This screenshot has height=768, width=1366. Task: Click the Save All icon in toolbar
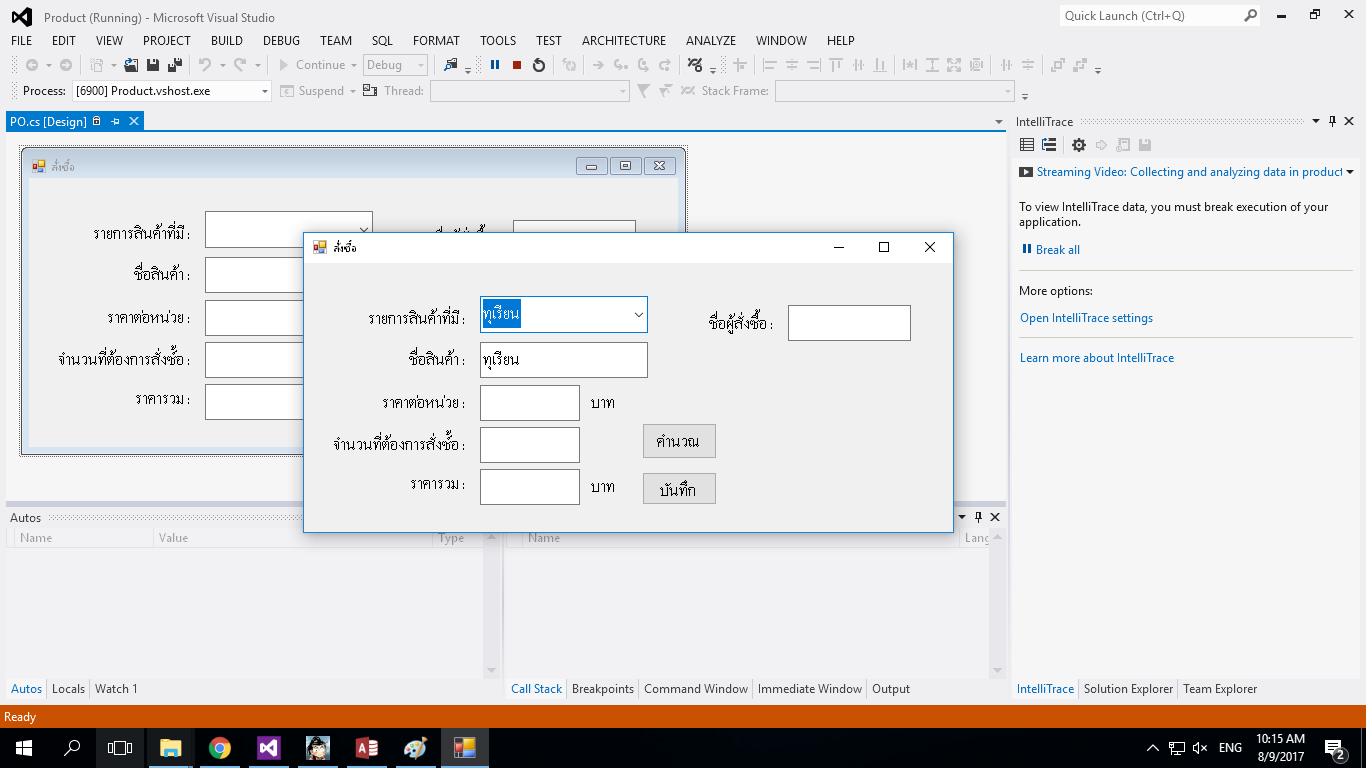pos(174,65)
